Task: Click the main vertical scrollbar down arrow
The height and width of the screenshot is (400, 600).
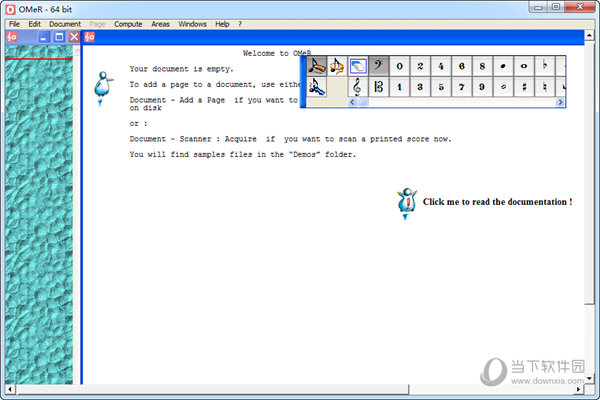Action: coord(589,379)
